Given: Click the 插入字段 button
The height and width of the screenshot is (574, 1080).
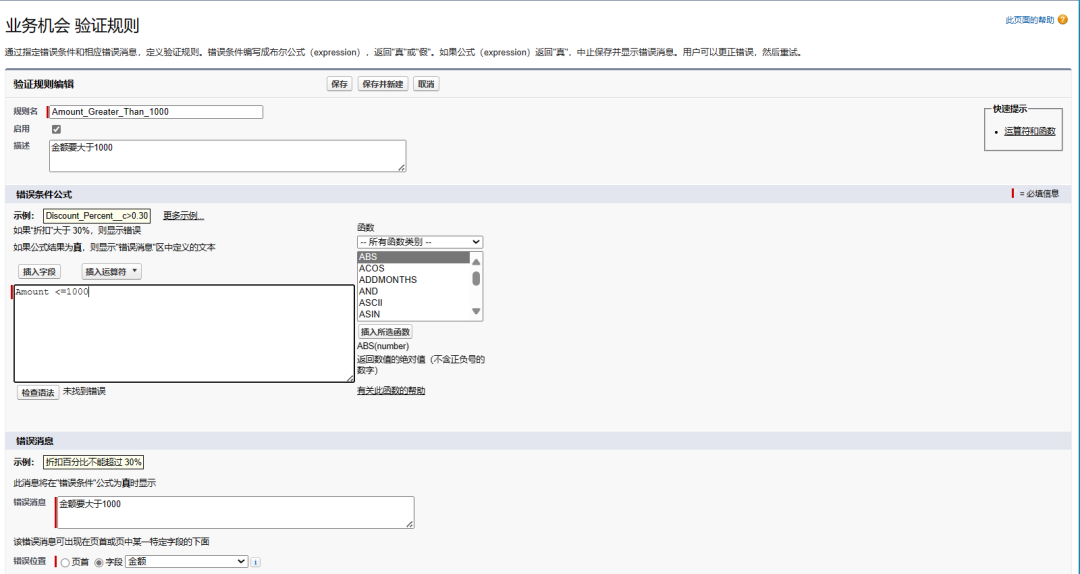Looking at the screenshot, I should [39, 271].
